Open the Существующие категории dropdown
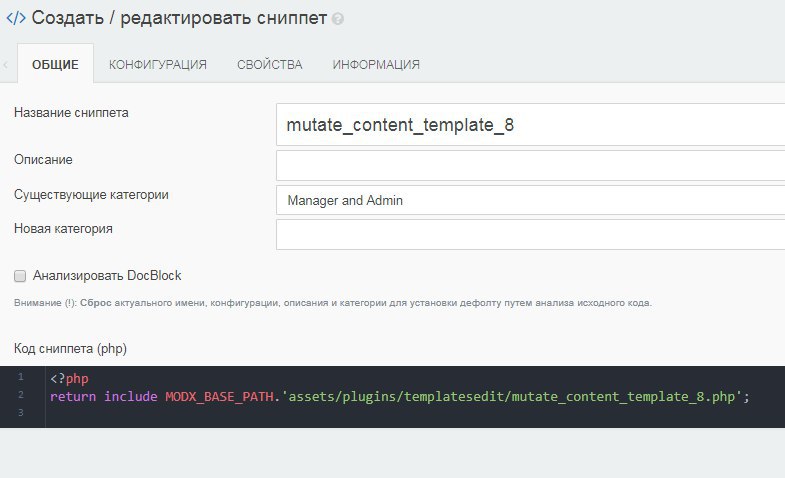This screenshot has height=478, width=785. point(530,201)
